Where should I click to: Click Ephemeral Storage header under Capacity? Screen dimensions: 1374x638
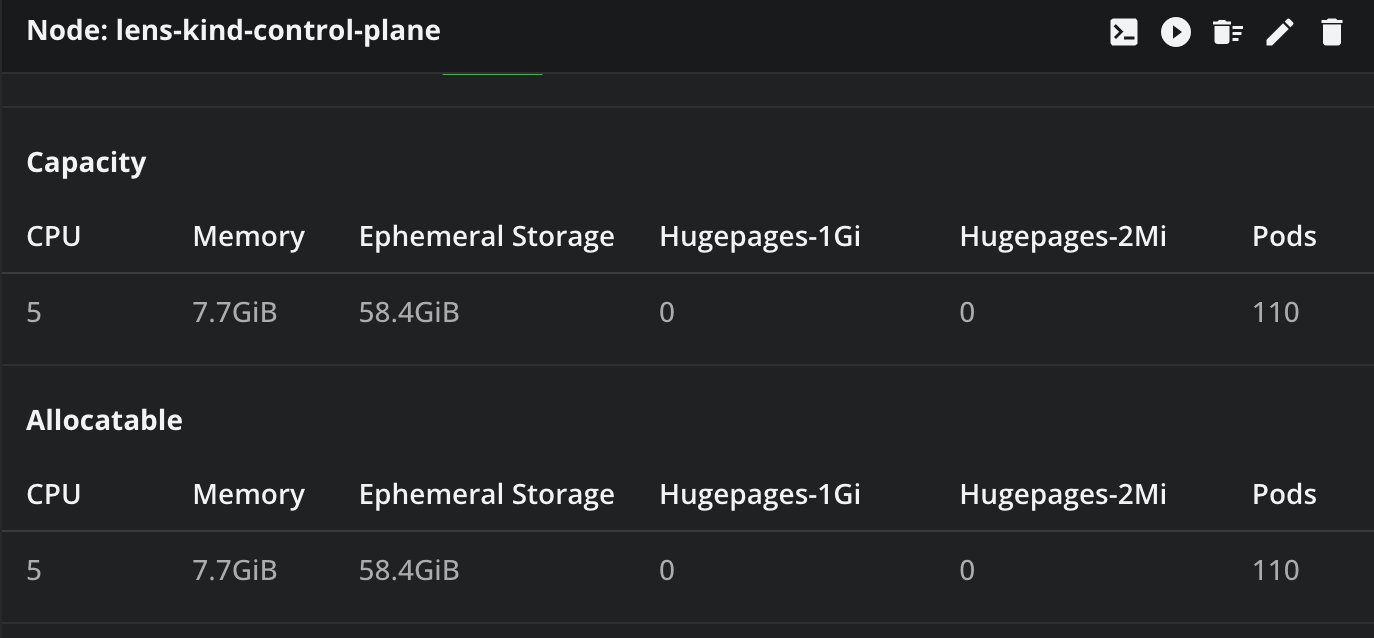[x=487, y=237]
